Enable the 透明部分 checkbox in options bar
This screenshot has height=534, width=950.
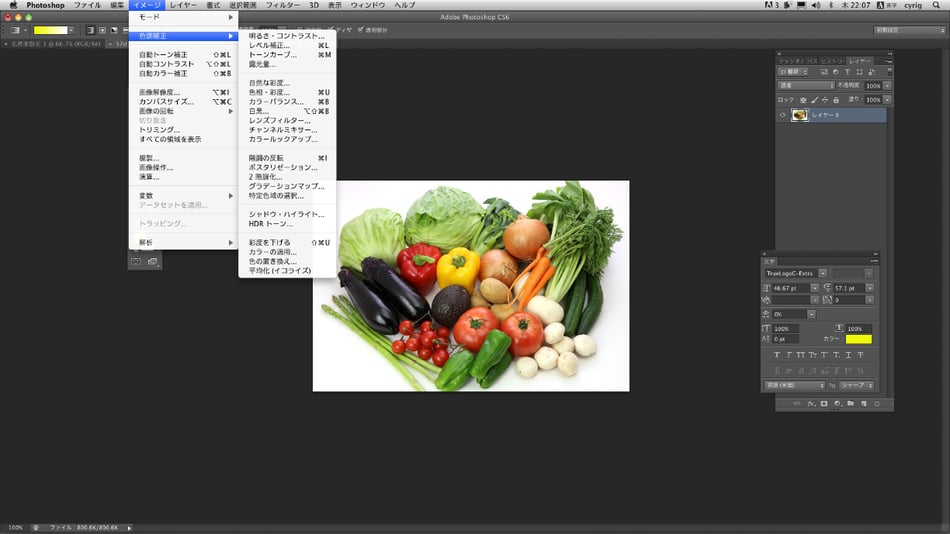[361, 30]
